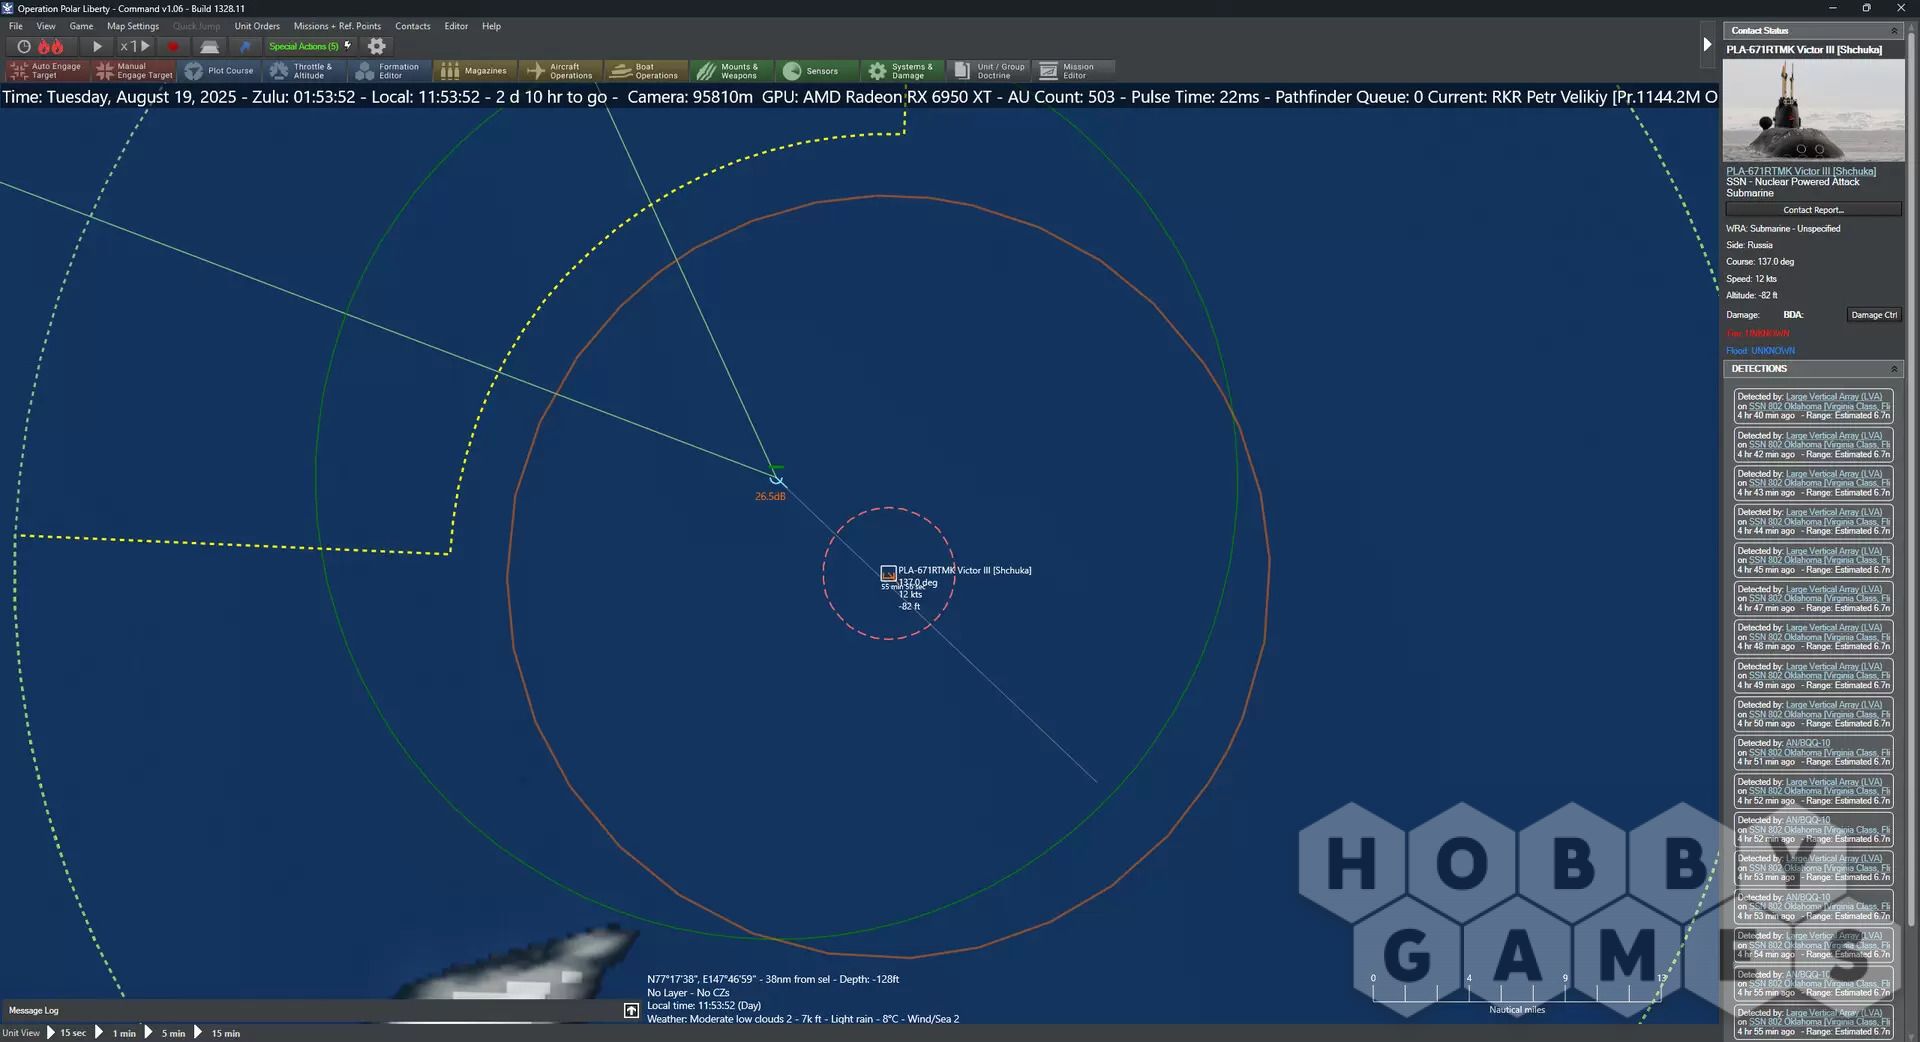
Task: Open the Unit Orders menu
Action: [x=257, y=26]
